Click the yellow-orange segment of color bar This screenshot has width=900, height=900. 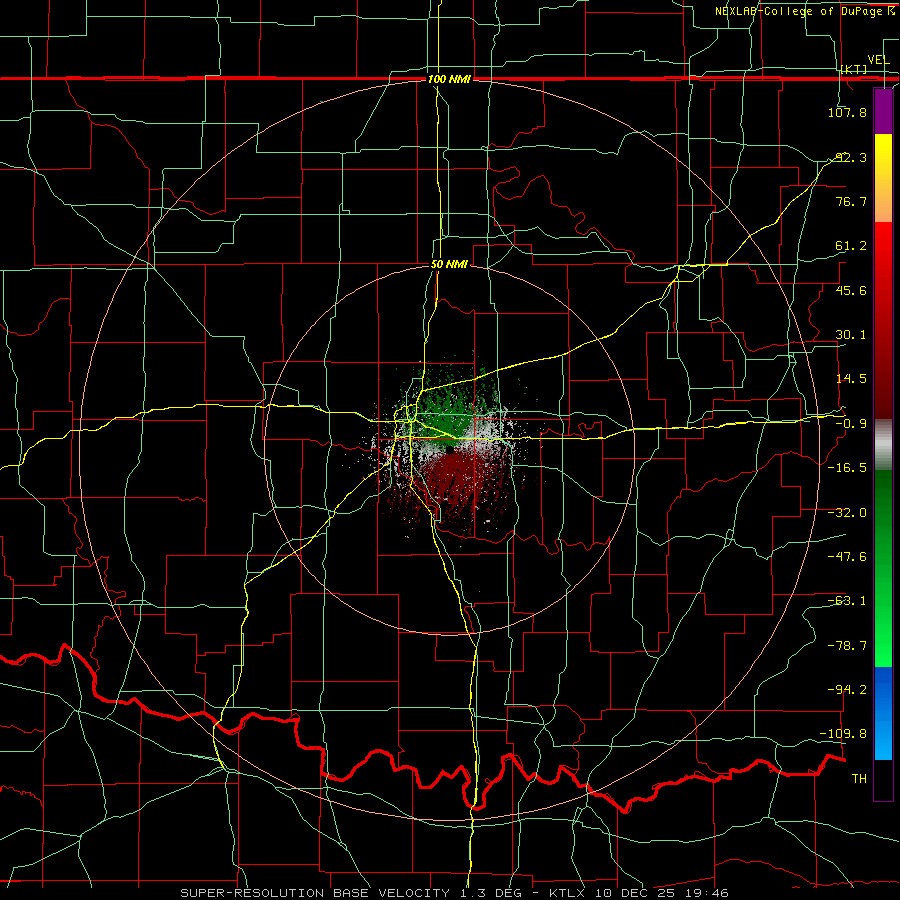(x=883, y=178)
